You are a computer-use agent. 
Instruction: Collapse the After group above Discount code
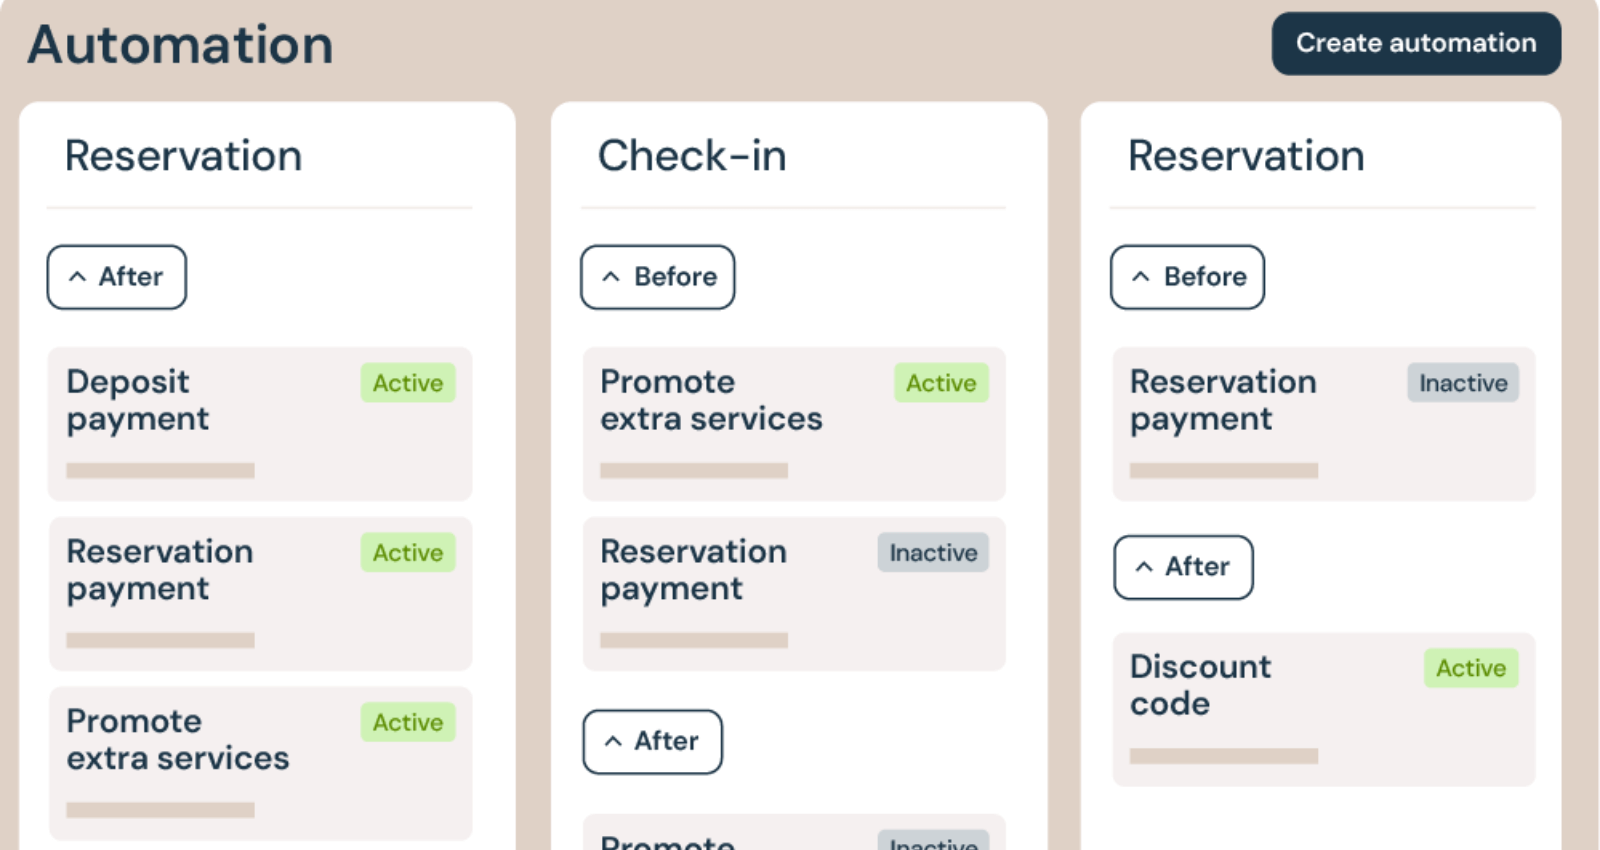click(1183, 567)
